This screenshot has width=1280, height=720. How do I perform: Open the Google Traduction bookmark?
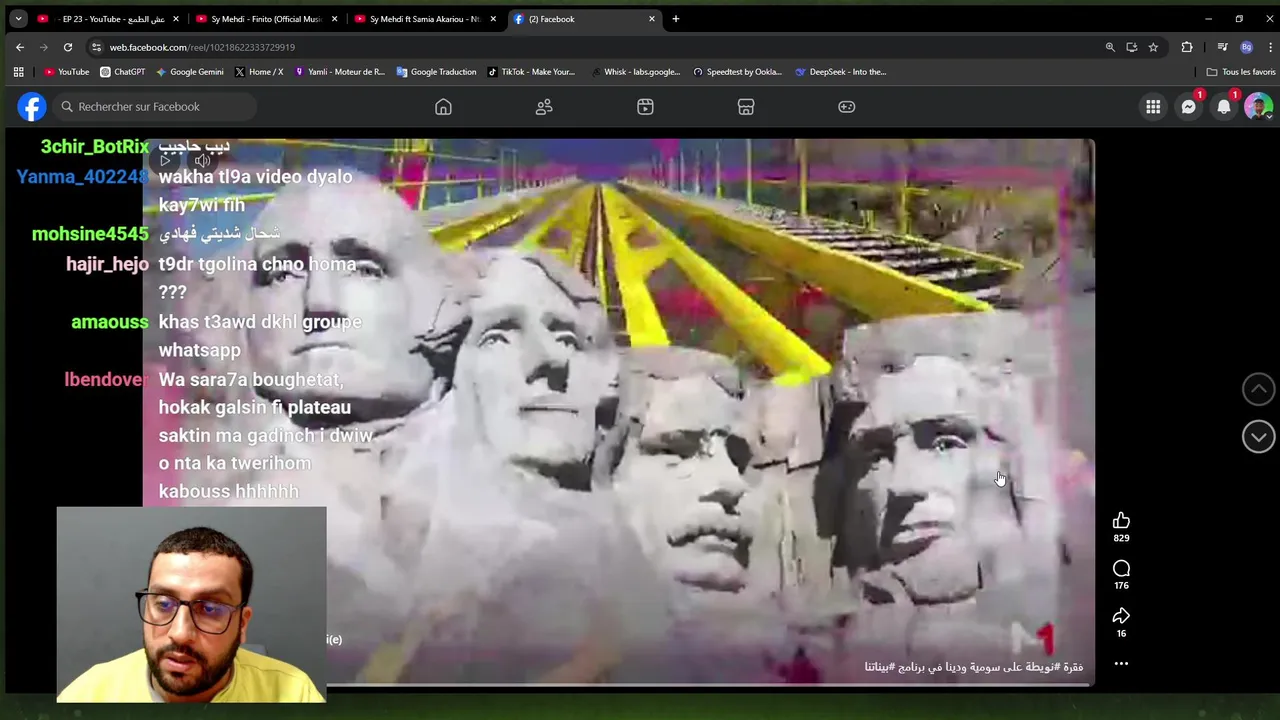click(436, 72)
